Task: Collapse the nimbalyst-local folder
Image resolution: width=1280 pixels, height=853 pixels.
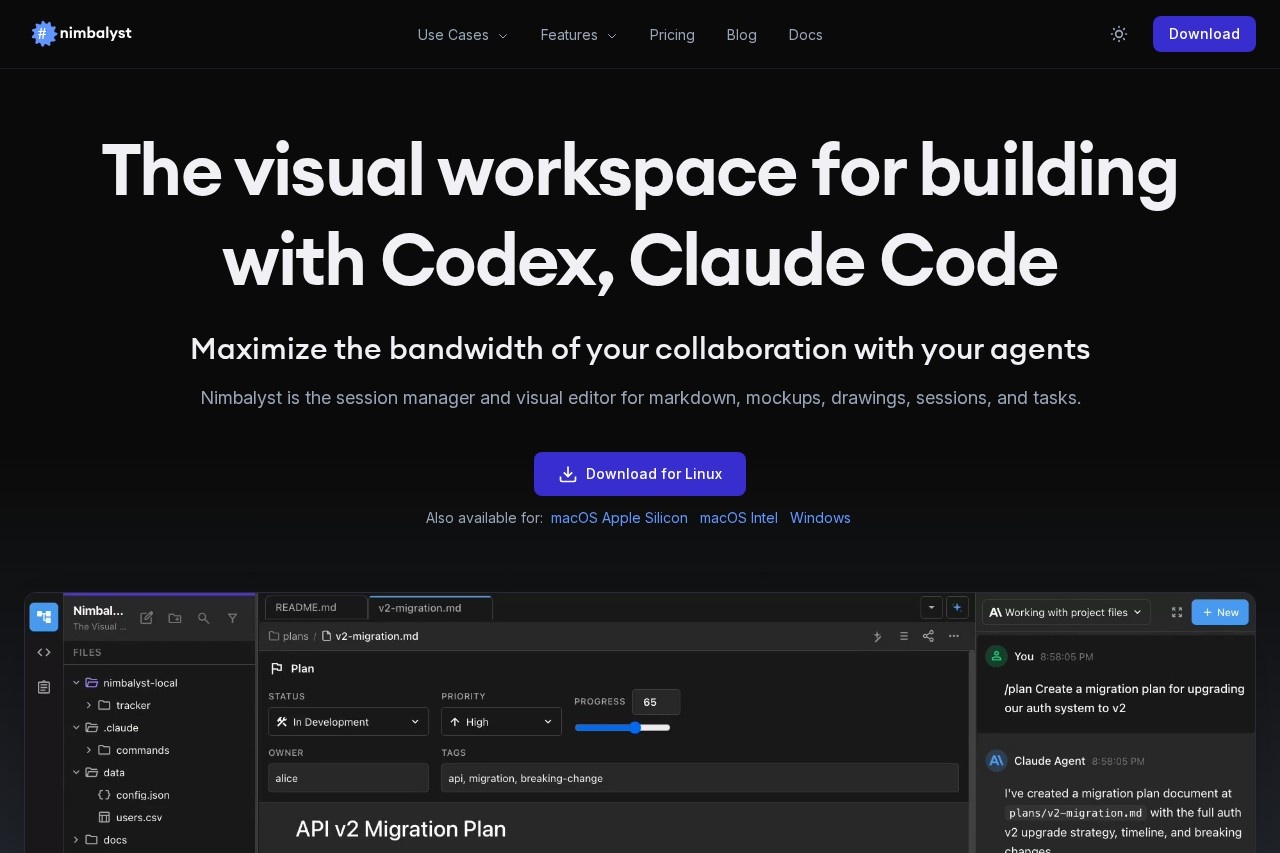Action: 77,683
